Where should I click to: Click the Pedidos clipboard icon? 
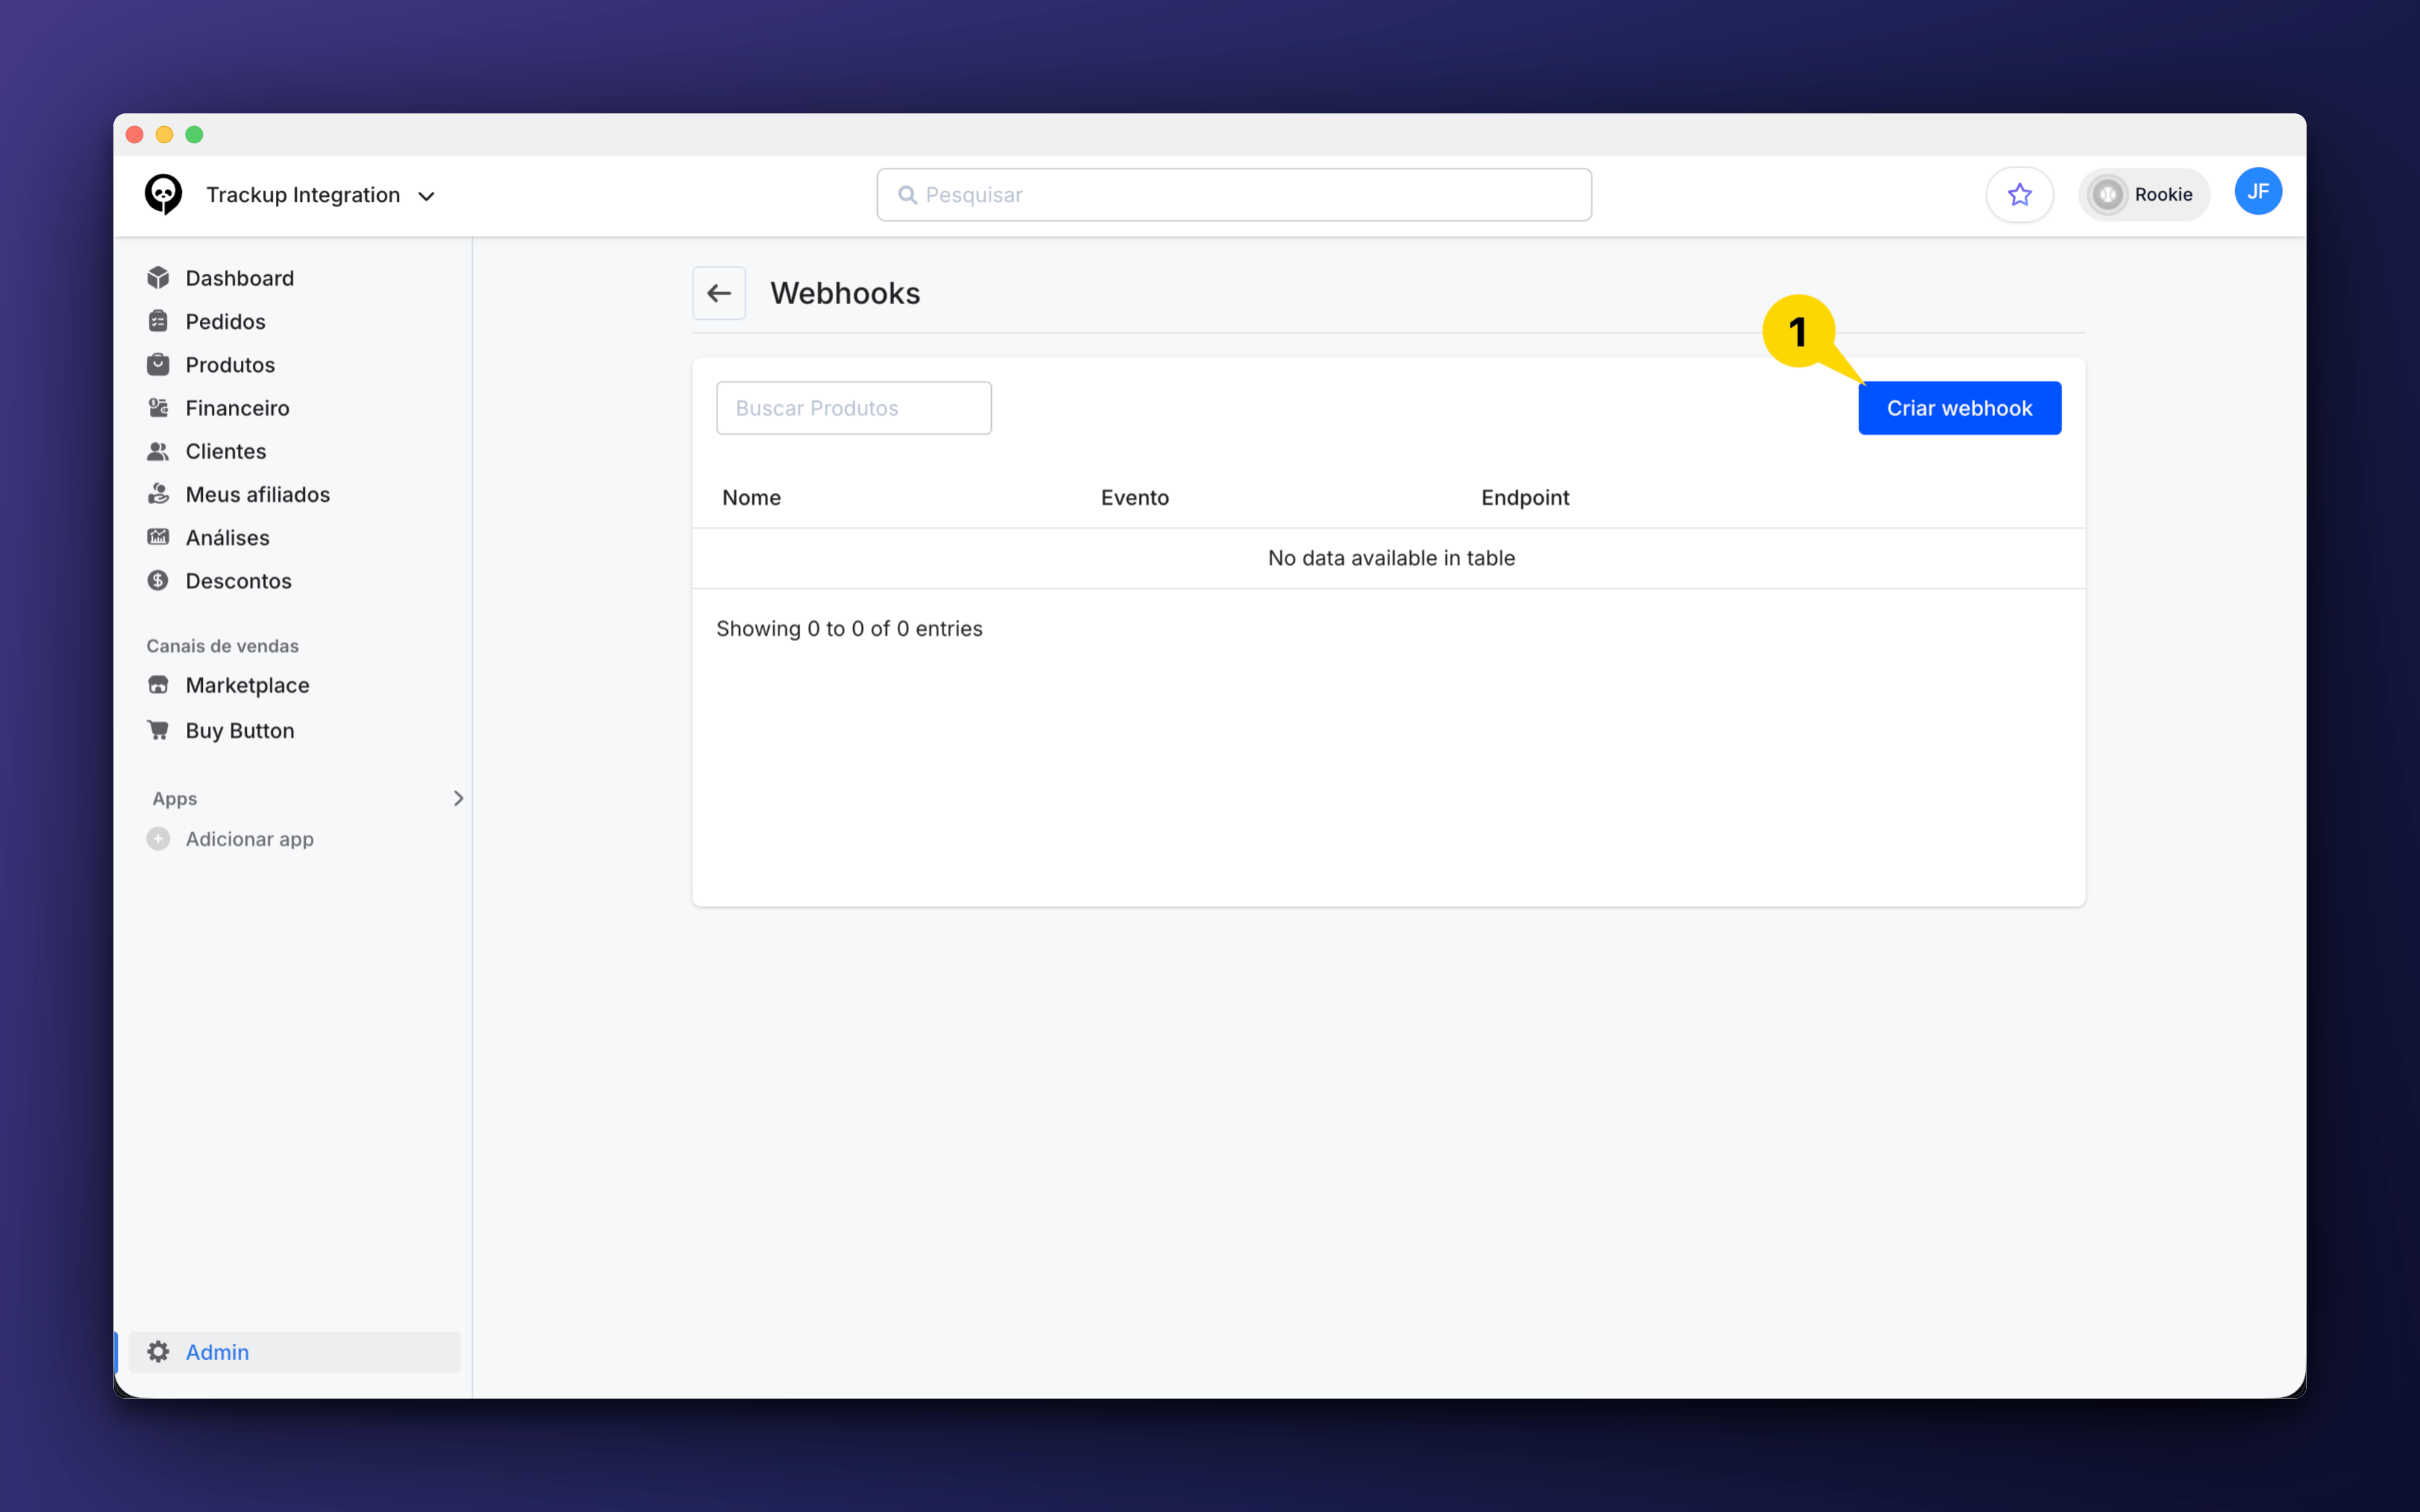pyautogui.click(x=158, y=321)
